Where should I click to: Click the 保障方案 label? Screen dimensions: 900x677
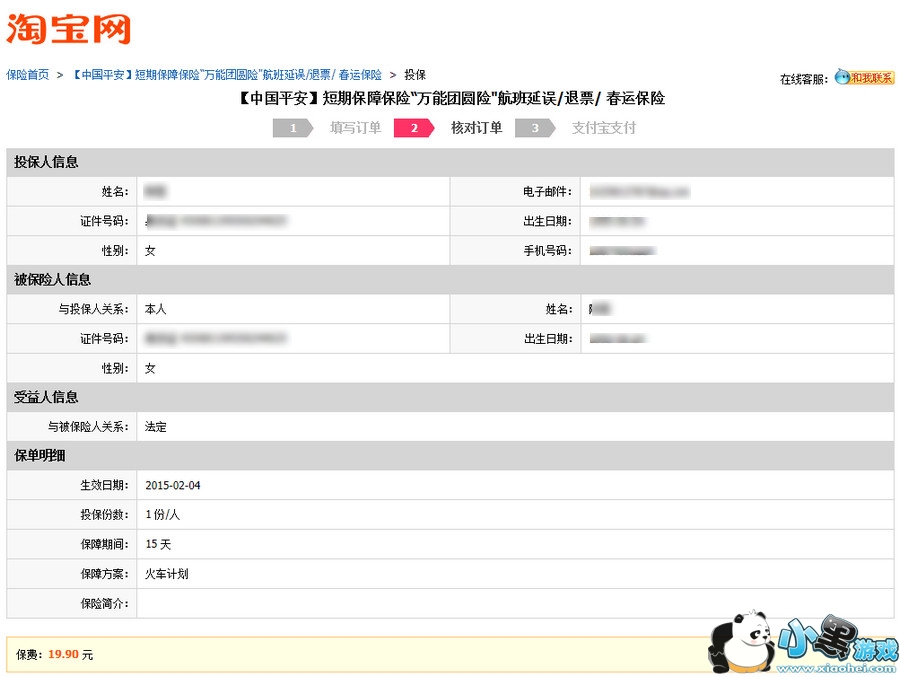pos(104,574)
